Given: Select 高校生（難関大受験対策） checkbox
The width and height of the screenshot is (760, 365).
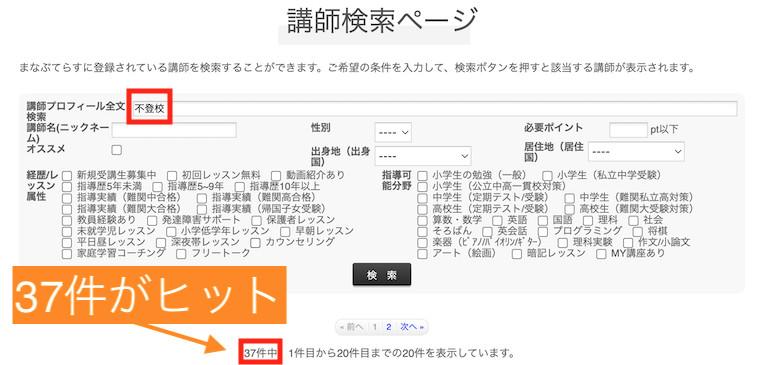Looking at the screenshot, I should pos(570,209).
